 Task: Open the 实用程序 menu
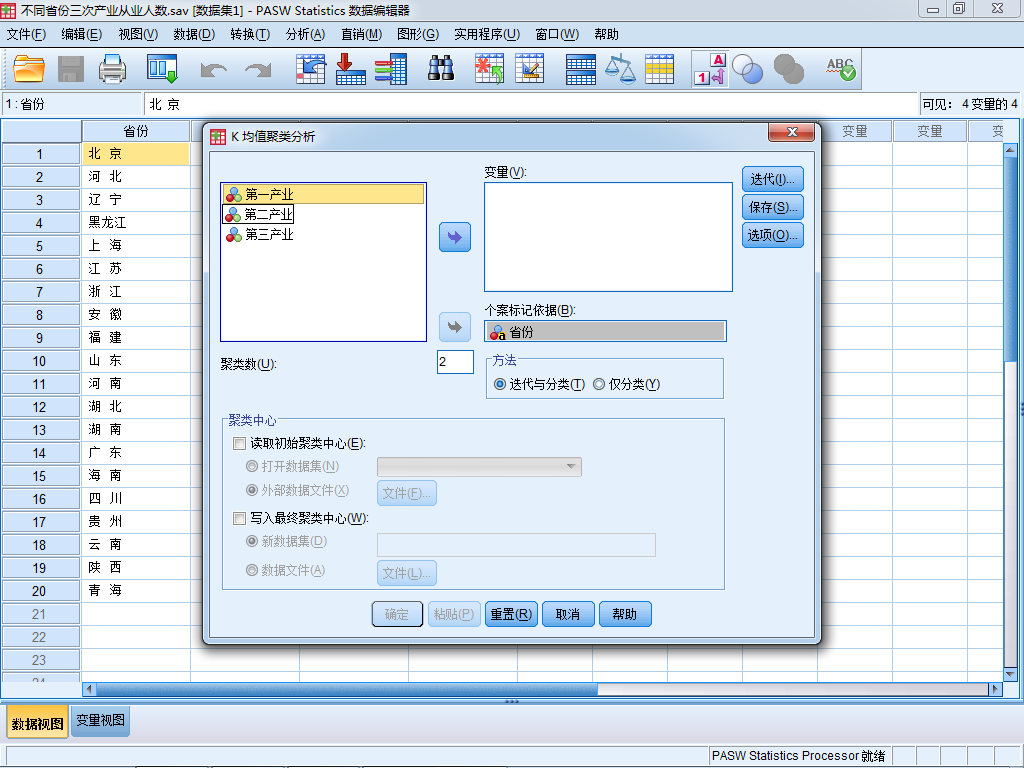coord(487,34)
